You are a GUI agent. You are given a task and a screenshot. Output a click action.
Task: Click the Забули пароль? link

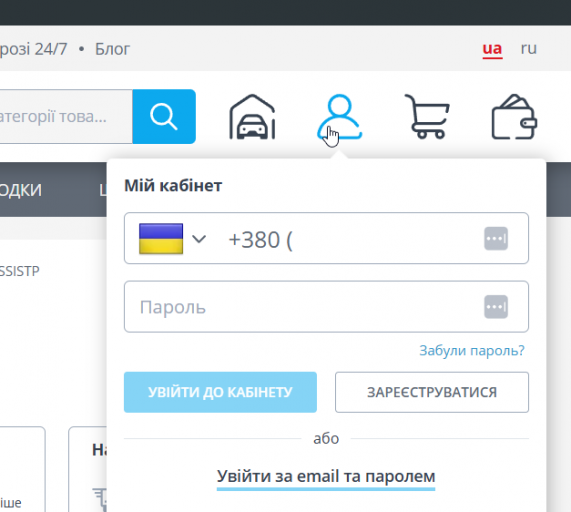(x=472, y=350)
